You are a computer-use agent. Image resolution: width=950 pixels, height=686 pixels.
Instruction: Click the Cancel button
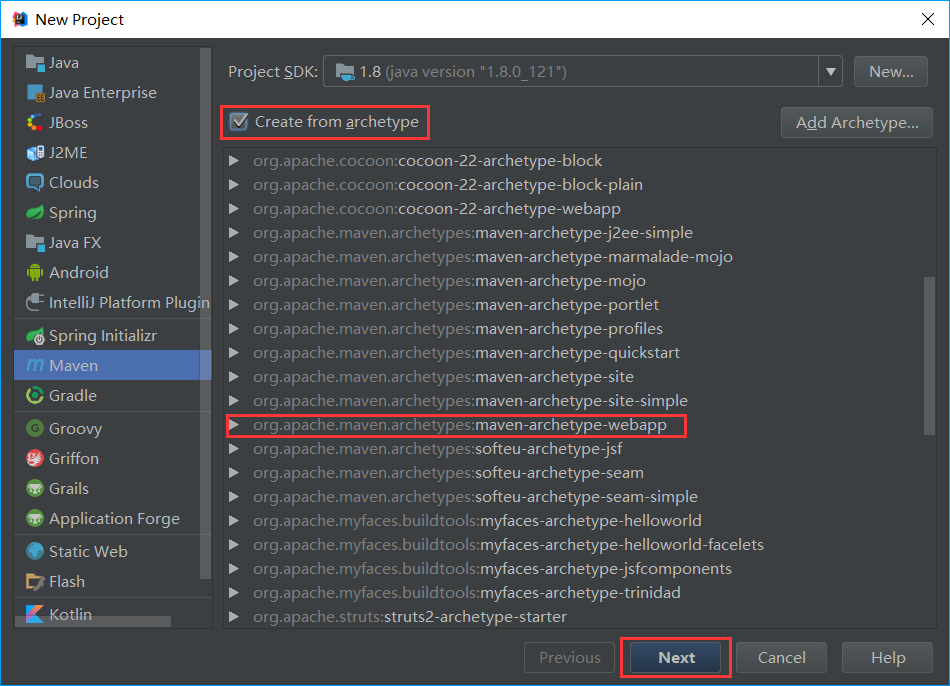782,658
